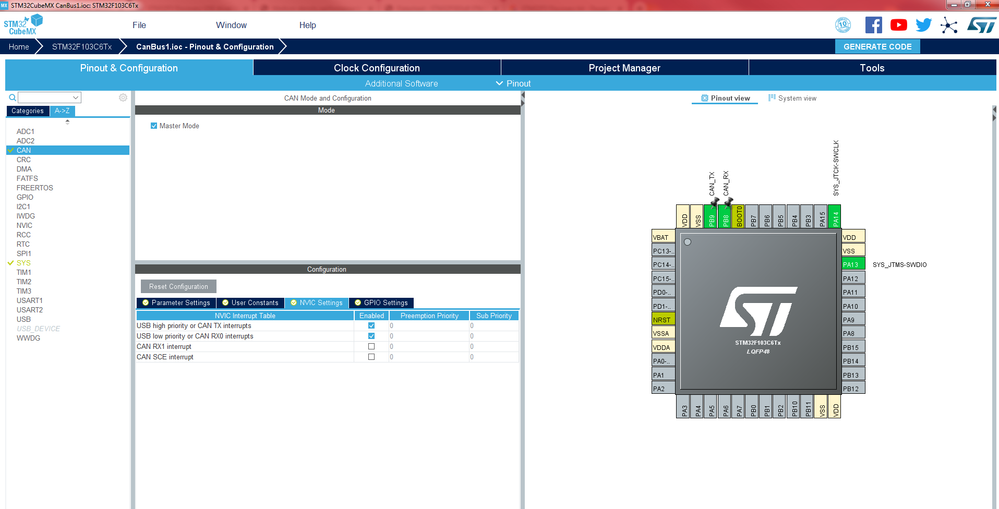Select the VBAT pin

click(663, 237)
